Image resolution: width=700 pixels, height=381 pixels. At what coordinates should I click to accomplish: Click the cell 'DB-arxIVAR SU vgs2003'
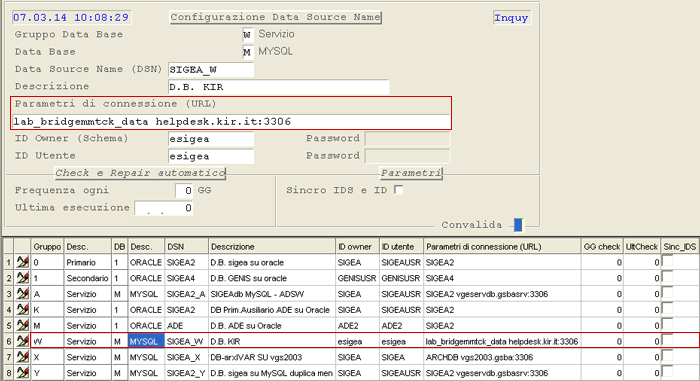[272, 357]
